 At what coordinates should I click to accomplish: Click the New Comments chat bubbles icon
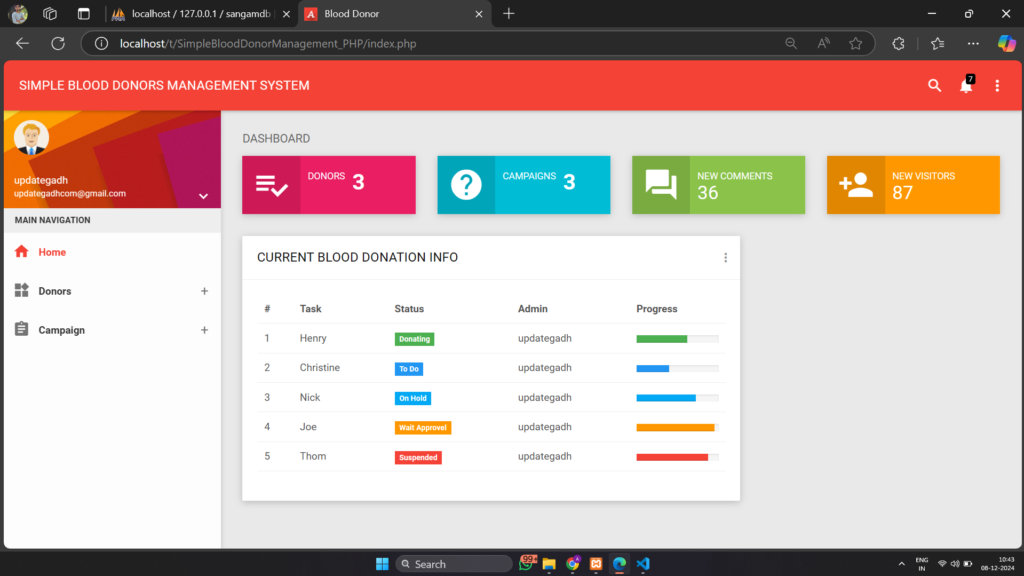pos(661,184)
